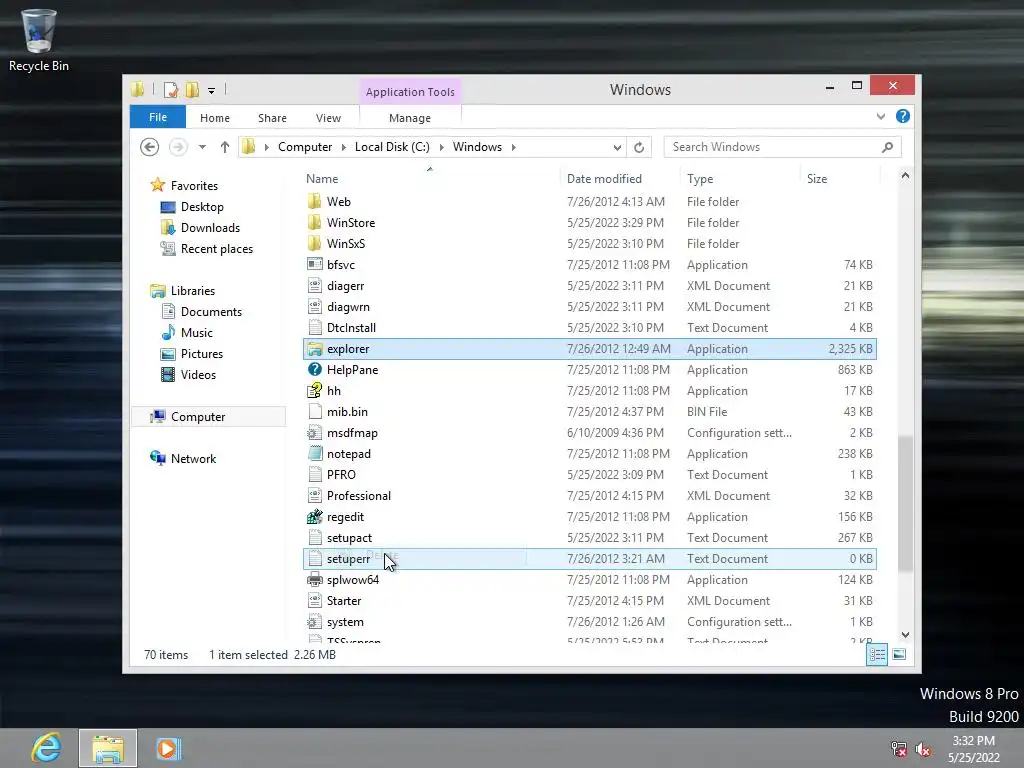Expand the arrow after Local Disk (C:) breadcrumb
This screenshot has width=1024, height=768.
441,147
